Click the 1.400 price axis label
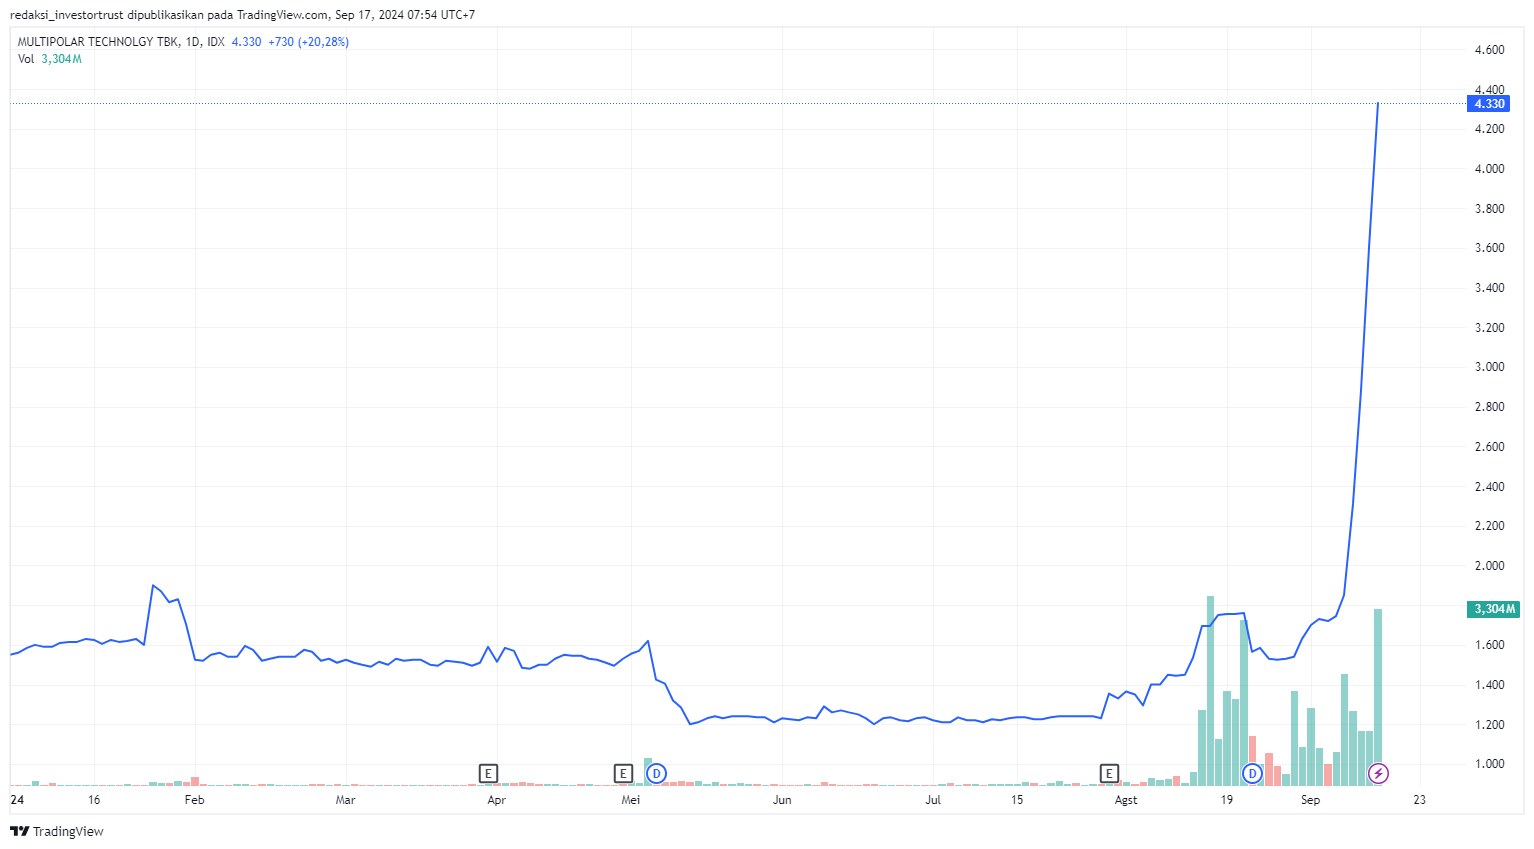This screenshot has height=849, width=1534. point(1489,685)
